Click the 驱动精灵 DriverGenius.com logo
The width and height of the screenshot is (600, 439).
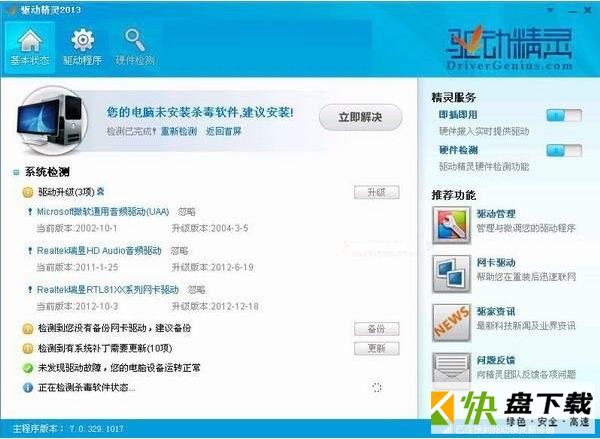coord(509,48)
